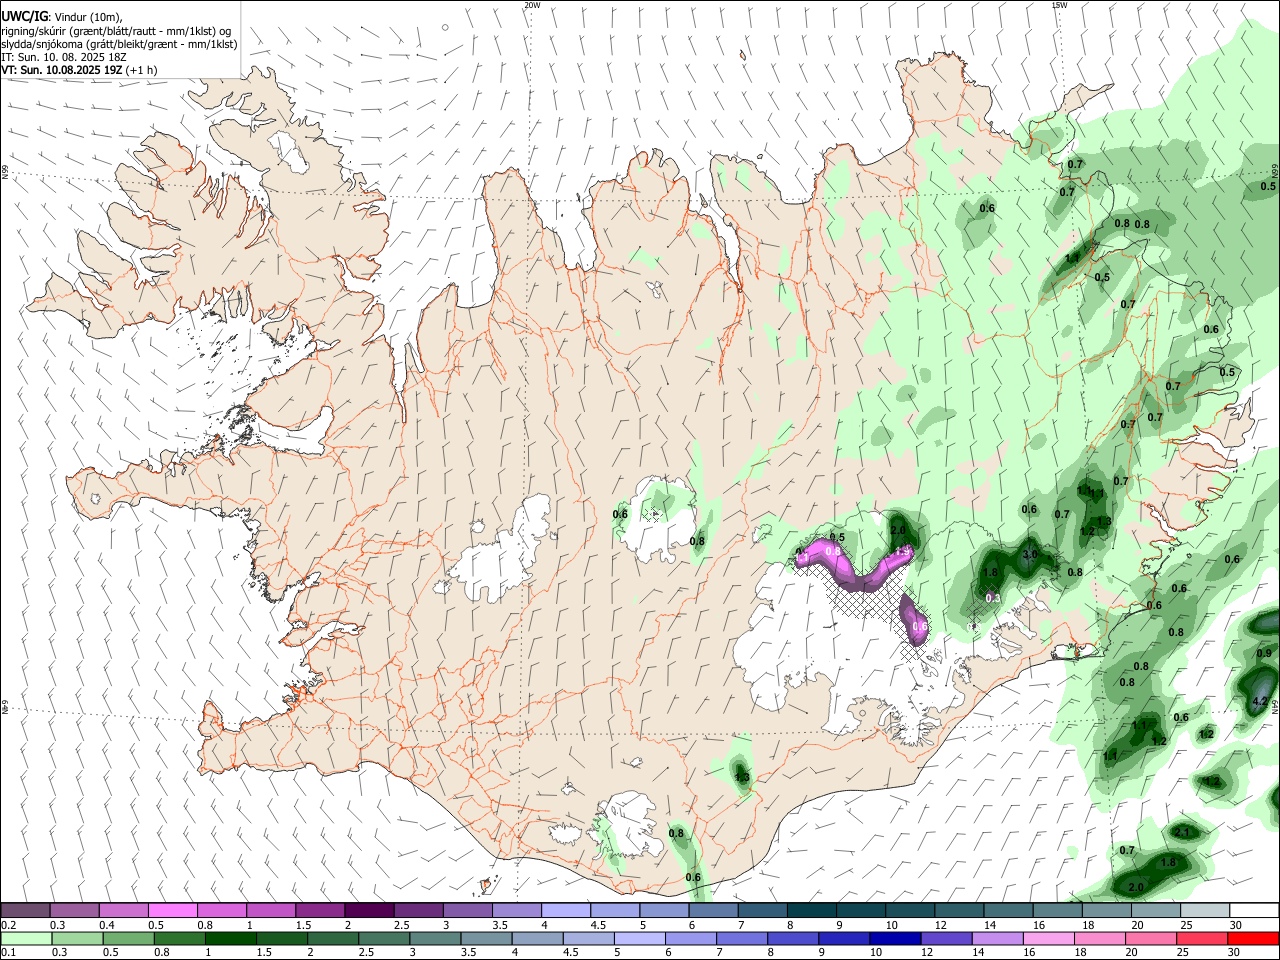Click the '1.9' value beside the purple band
Viewport: 1280px width, 960px height.
tap(903, 551)
